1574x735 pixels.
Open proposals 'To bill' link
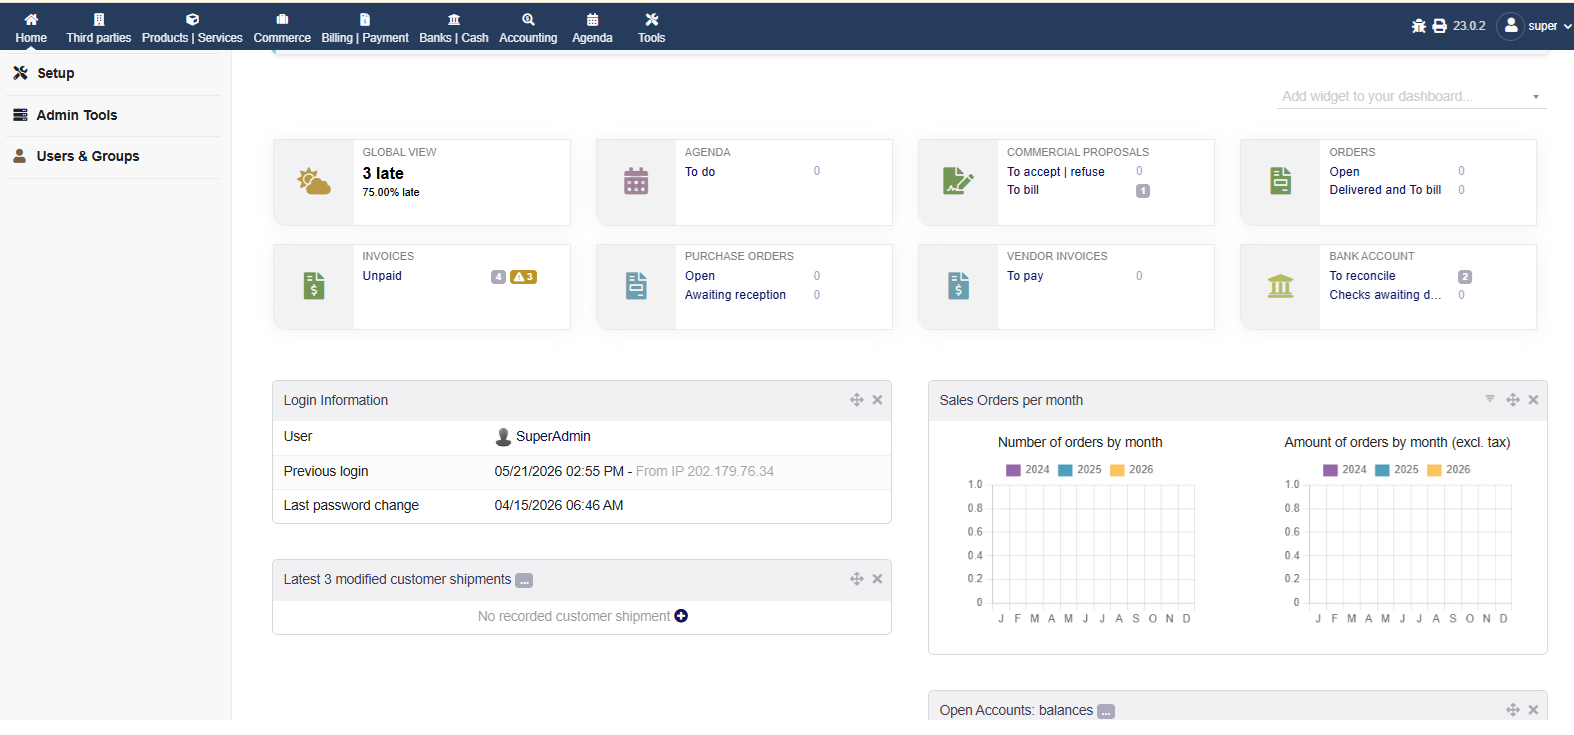click(x=1023, y=190)
